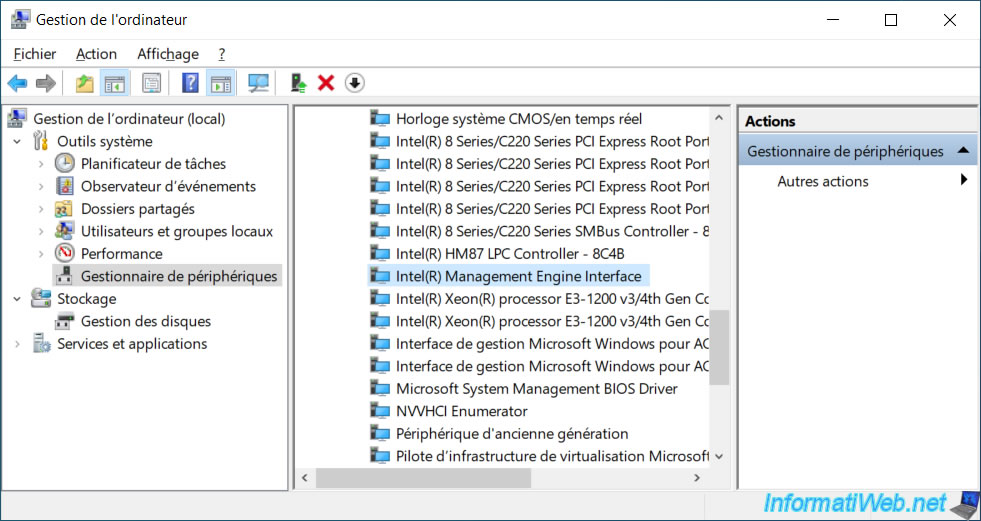Click the Up one level folder icon
Screen dimensions: 981x521
[84, 83]
